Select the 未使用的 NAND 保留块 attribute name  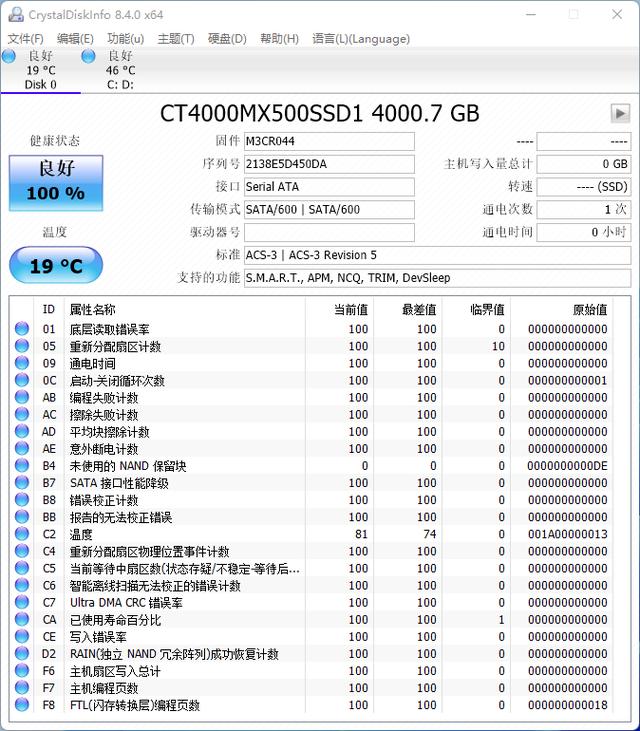pyautogui.click(x=128, y=466)
